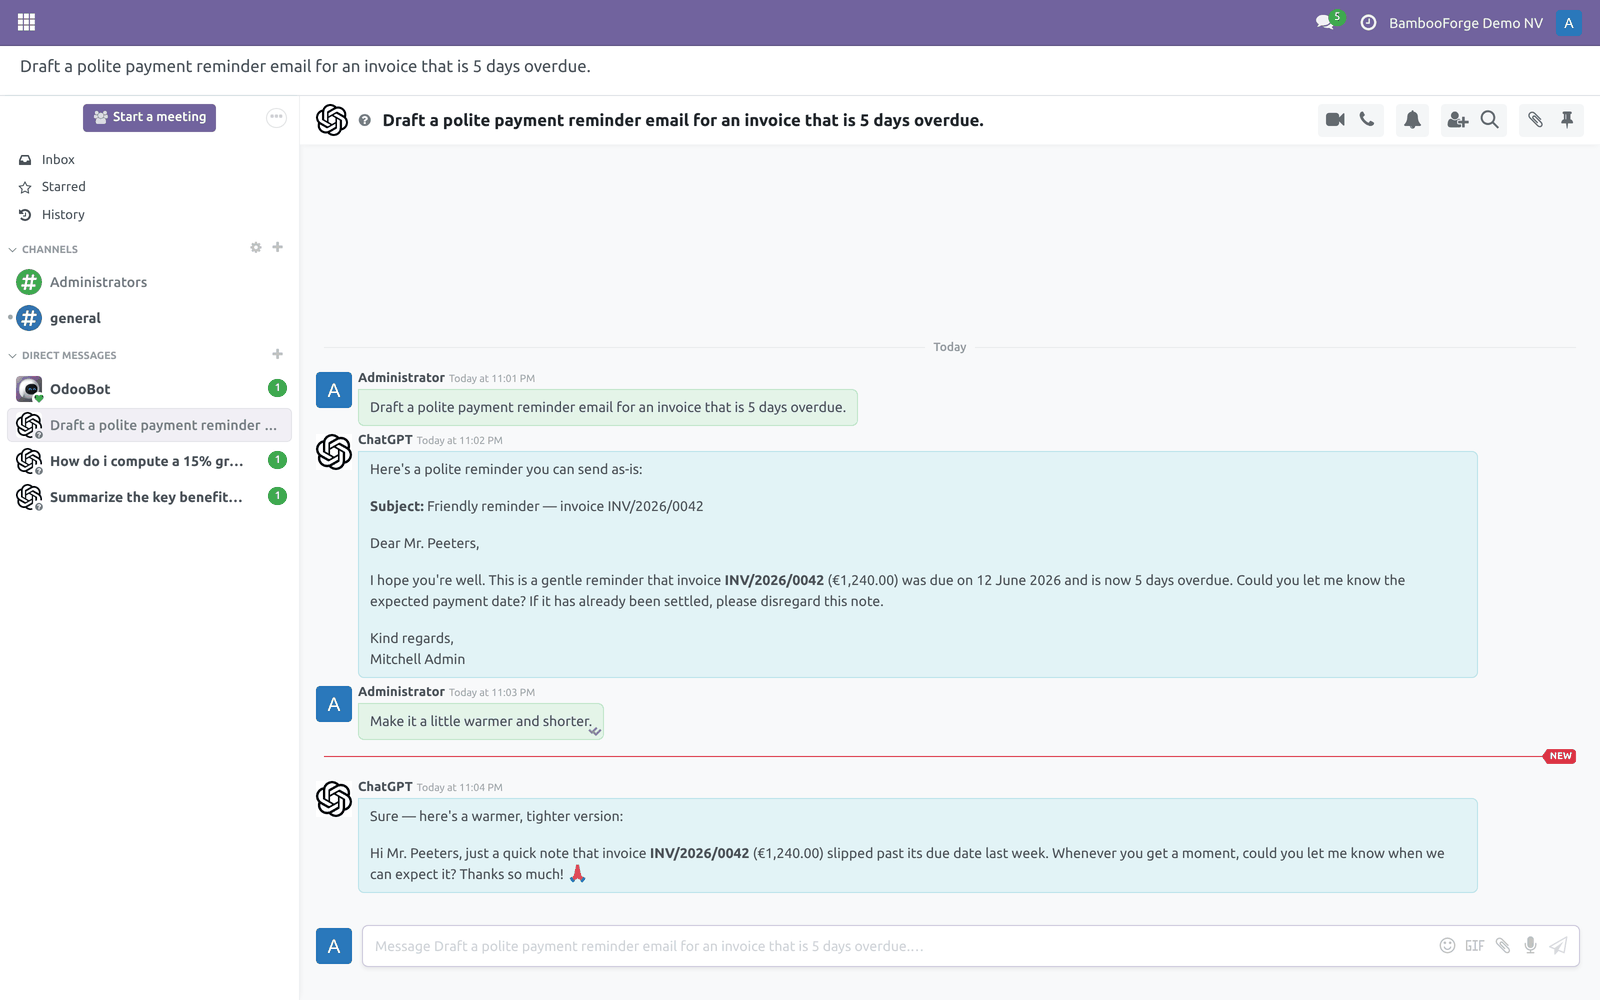Image resolution: width=1600 pixels, height=1000 pixels.
Task: Open notification settings bell icon
Action: (x=1412, y=120)
